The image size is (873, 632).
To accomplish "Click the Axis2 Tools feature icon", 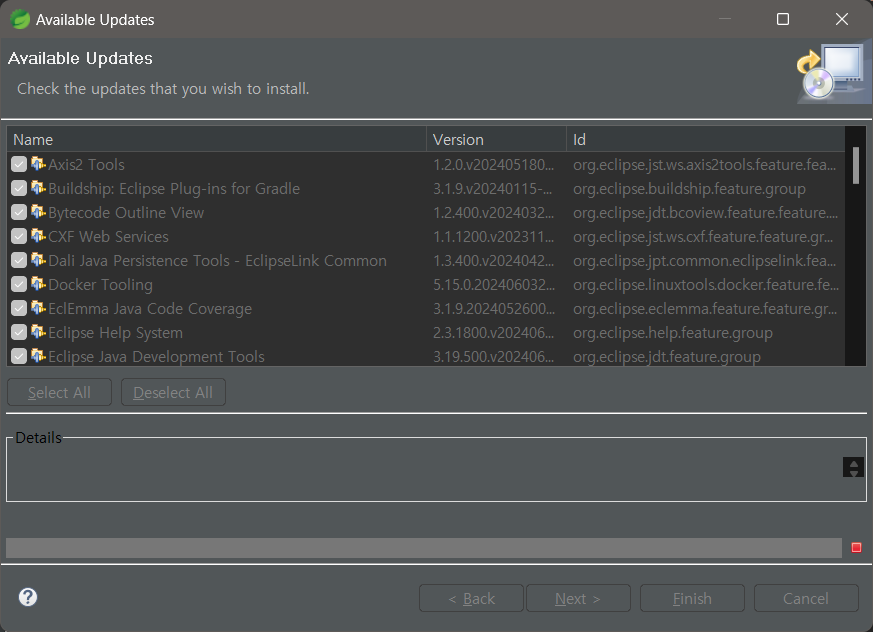I will pos(38,164).
